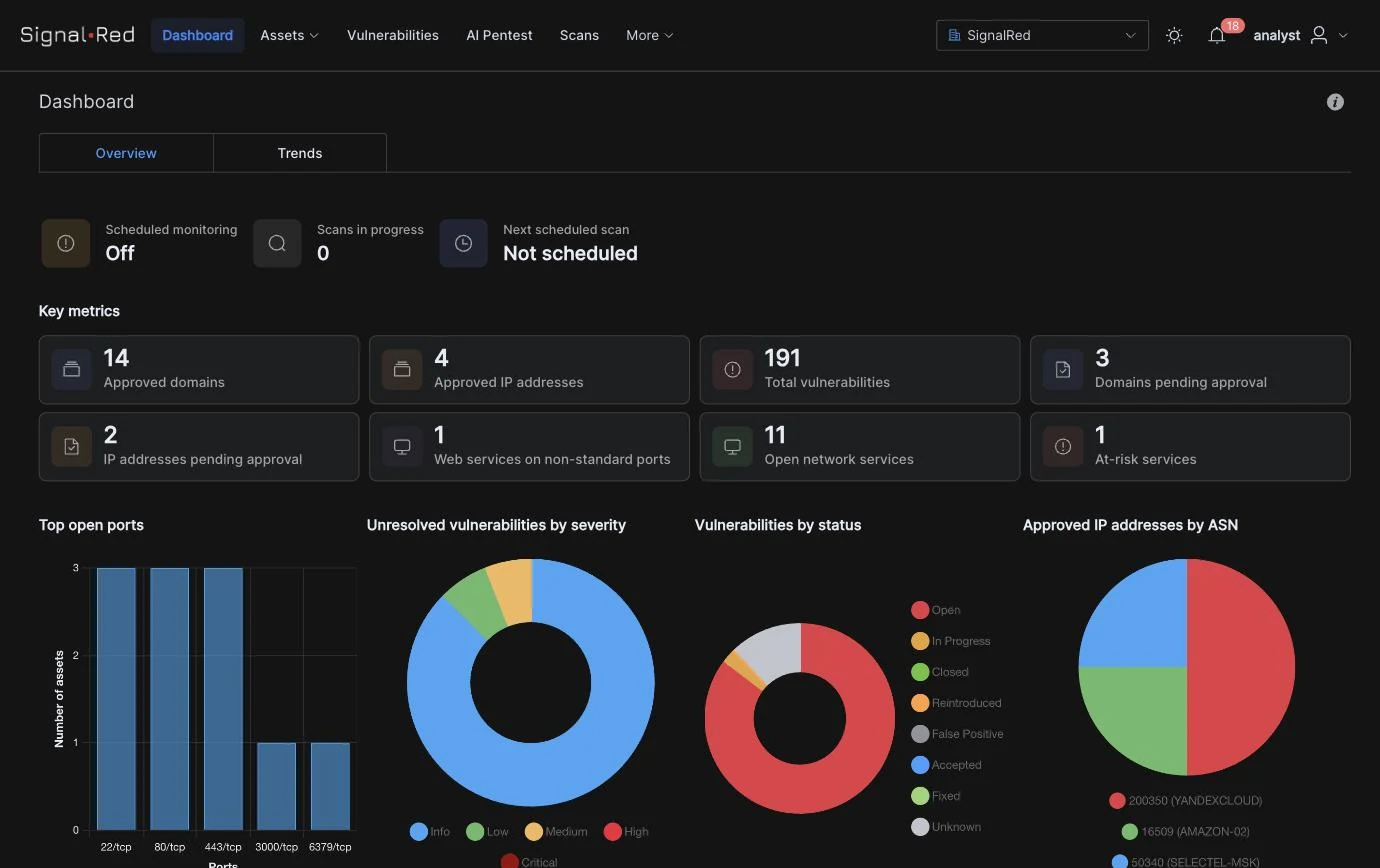Image resolution: width=1380 pixels, height=868 pixels.
Task: Open the AI Pentest menu item
Action: click(x=499, y=35)
